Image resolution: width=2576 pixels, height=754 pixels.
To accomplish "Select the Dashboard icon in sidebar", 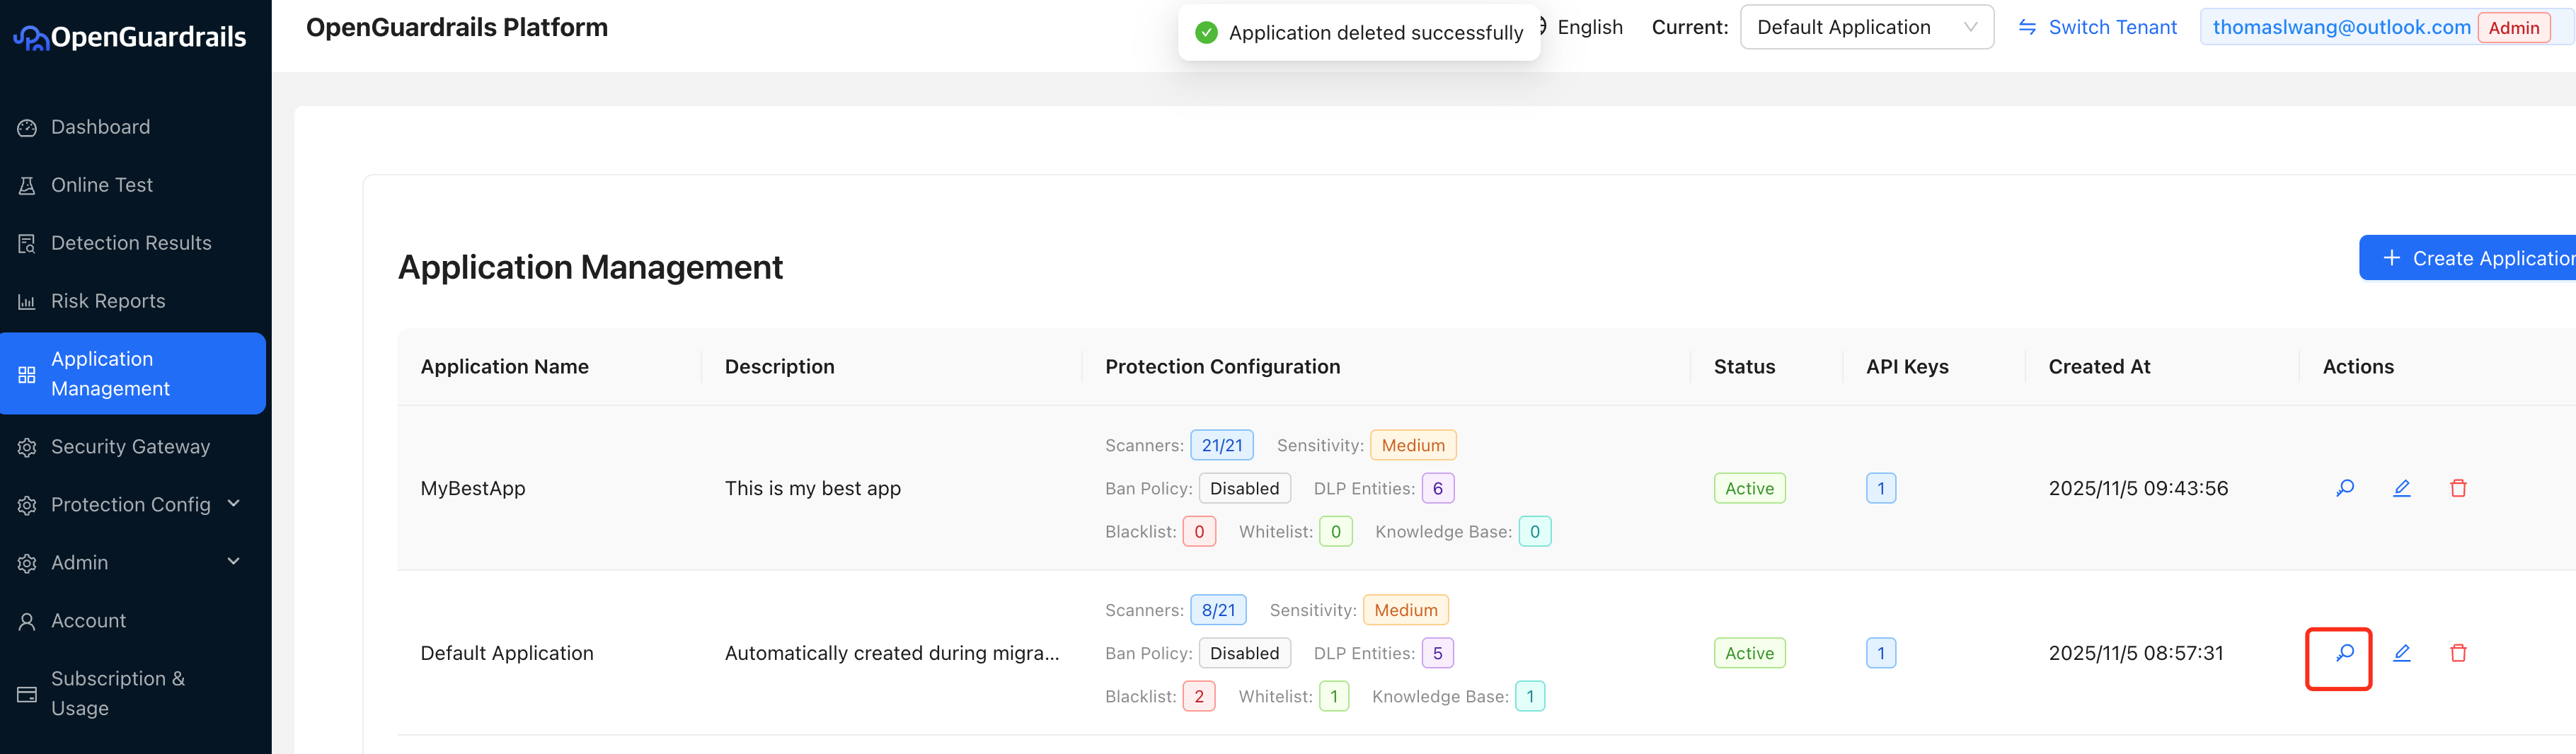I will (27, 127).
